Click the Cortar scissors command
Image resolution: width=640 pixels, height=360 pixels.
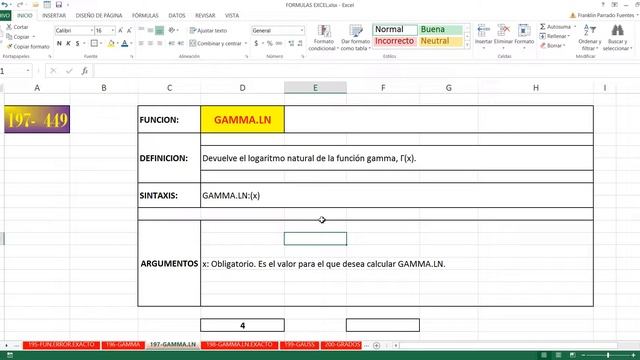pos(17,27)
